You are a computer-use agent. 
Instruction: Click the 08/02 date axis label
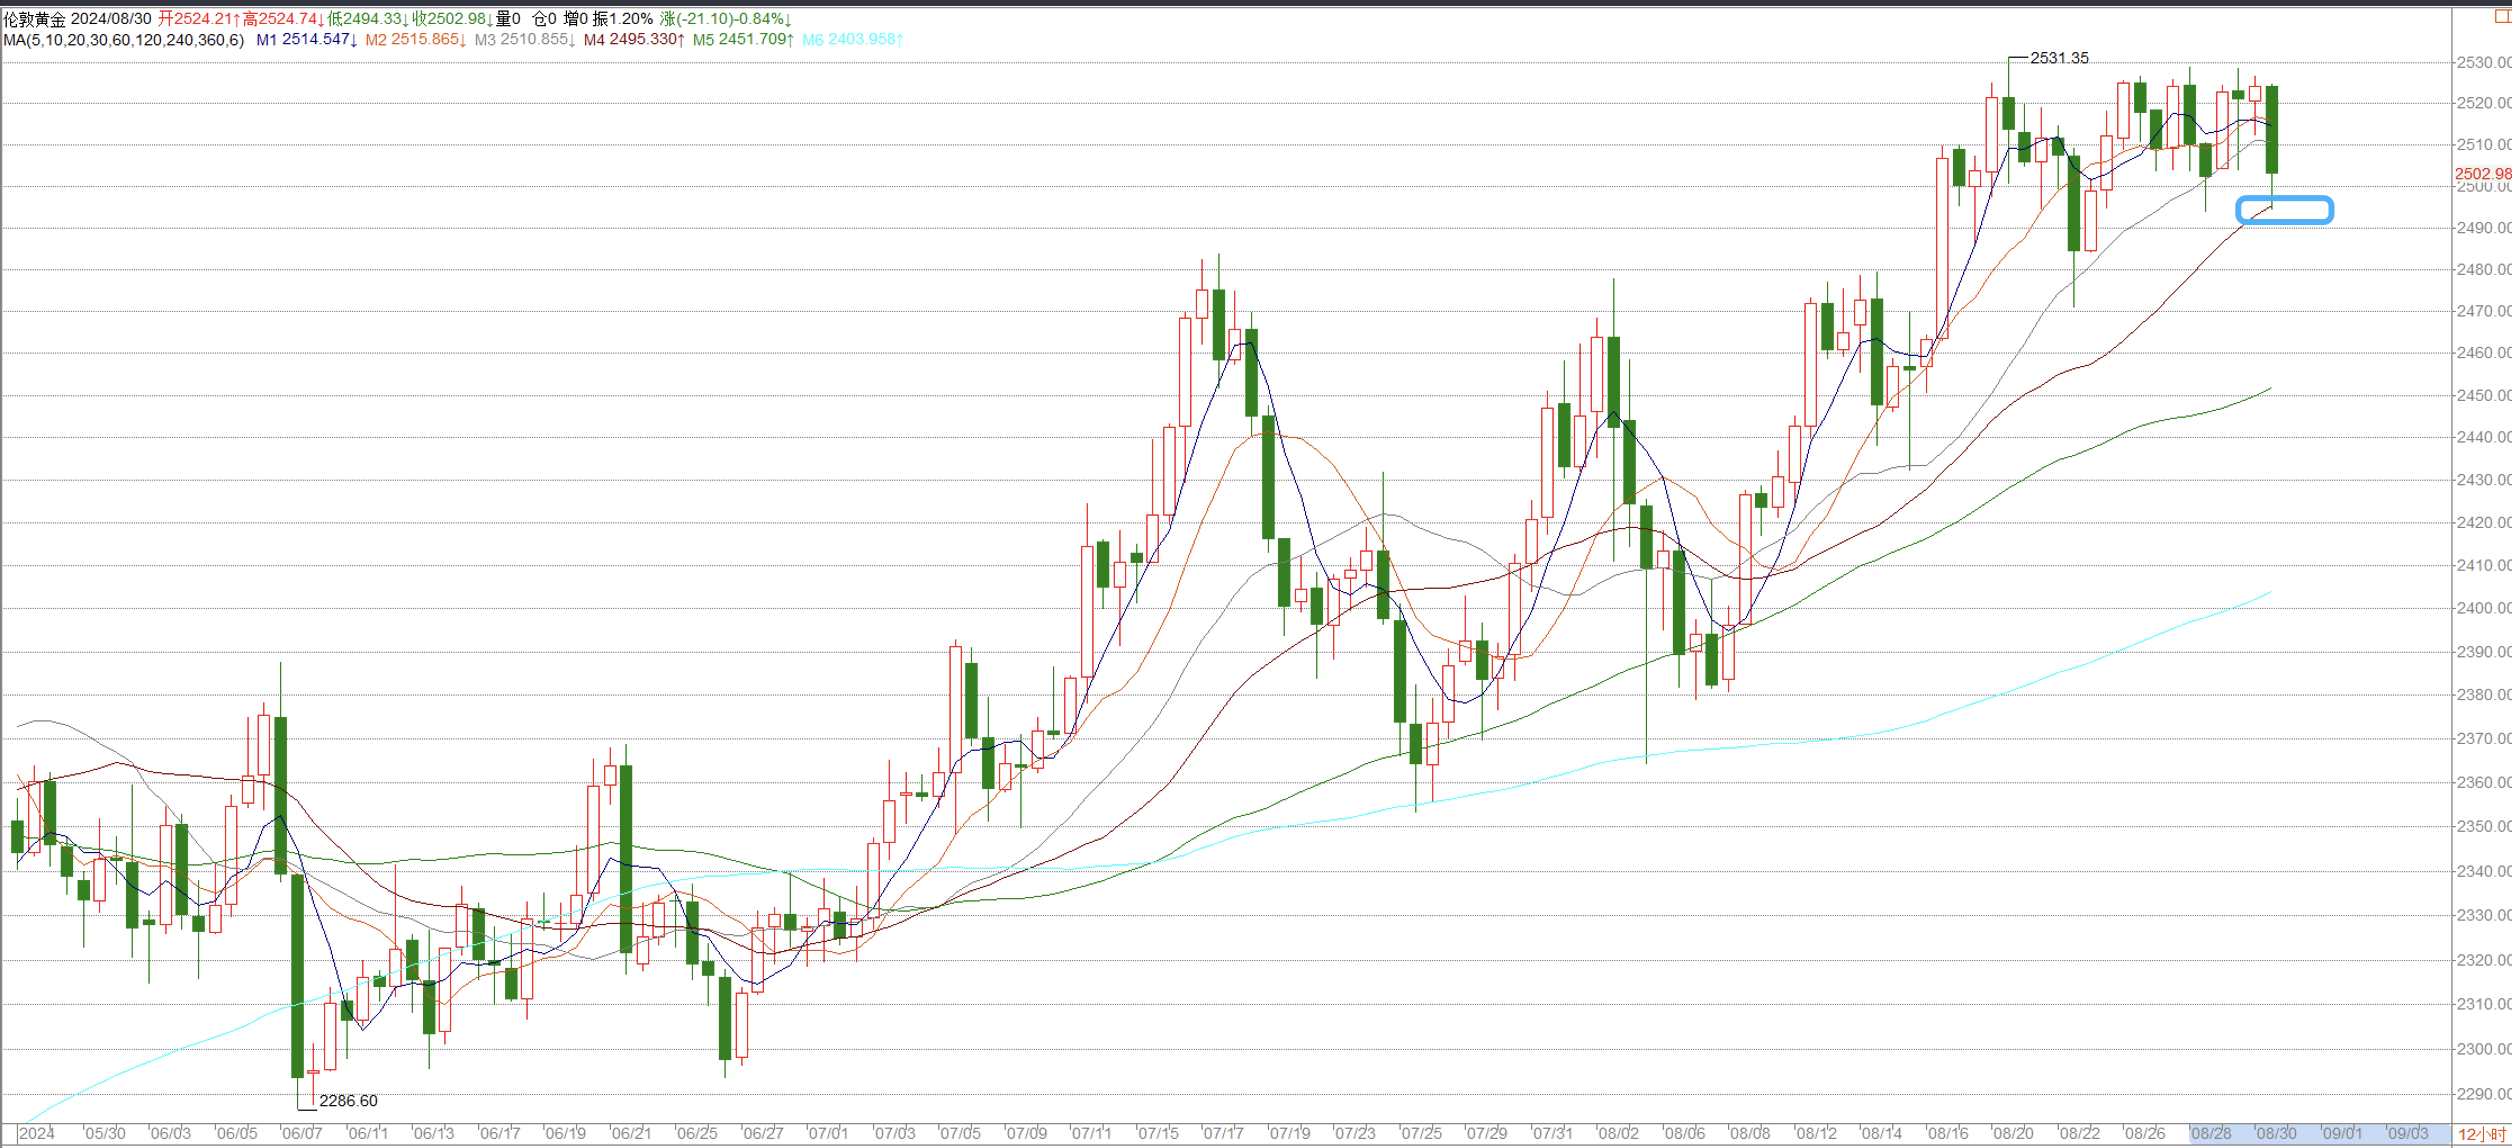tap(1618, 1133)
